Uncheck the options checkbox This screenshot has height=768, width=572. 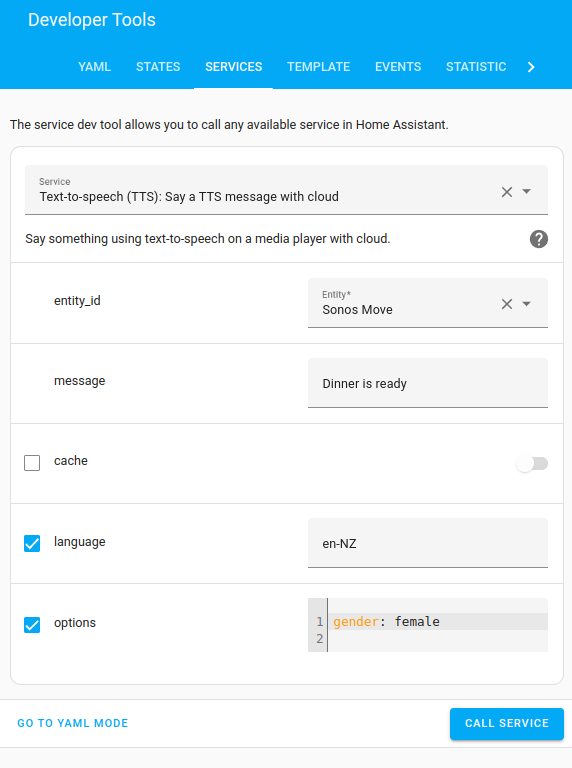(32, 624)
